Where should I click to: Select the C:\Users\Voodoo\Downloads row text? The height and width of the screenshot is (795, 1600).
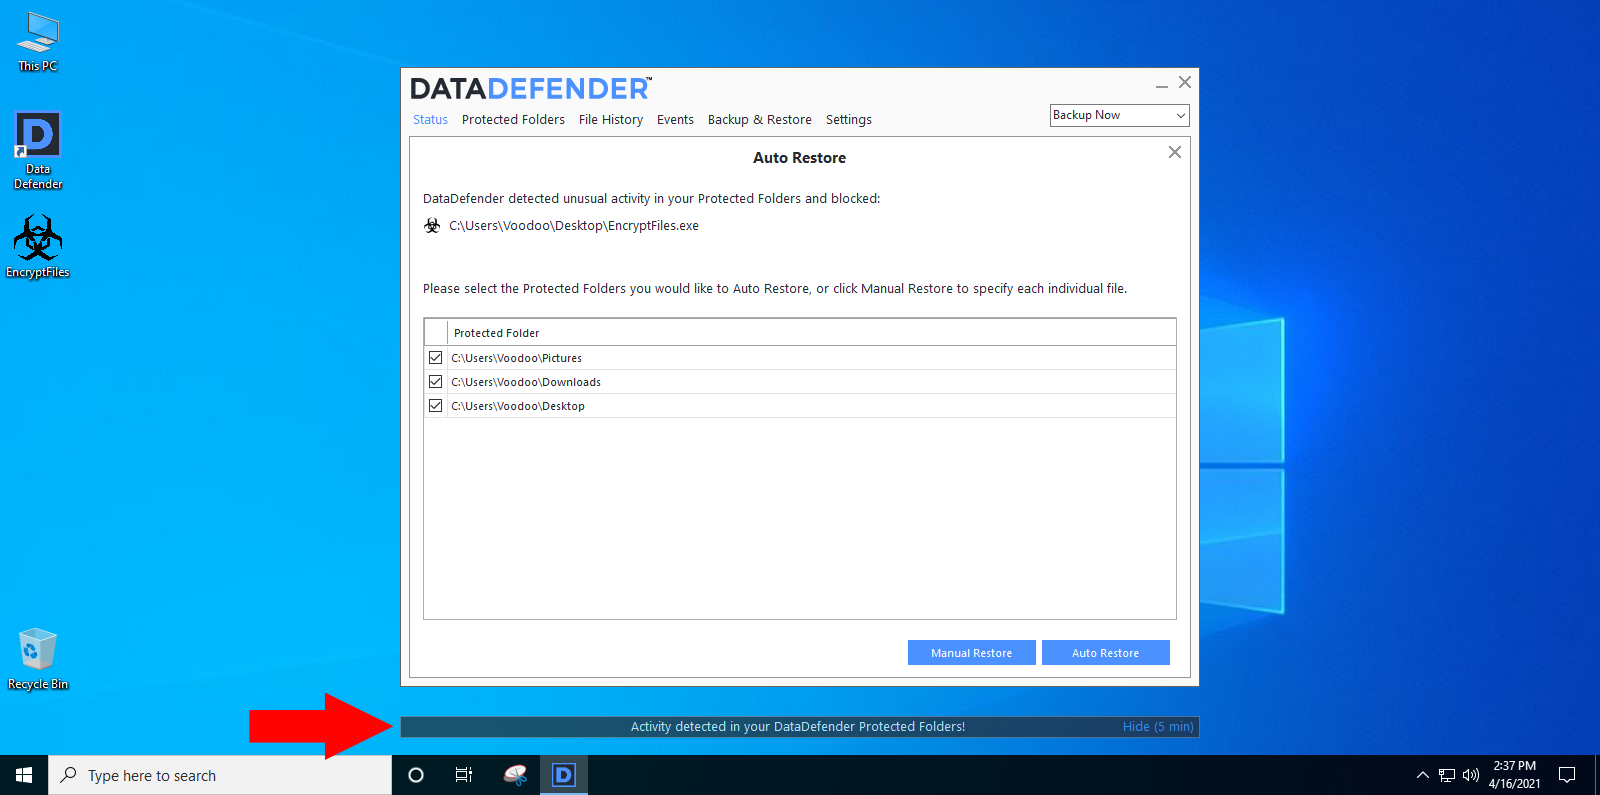(526, 382)
